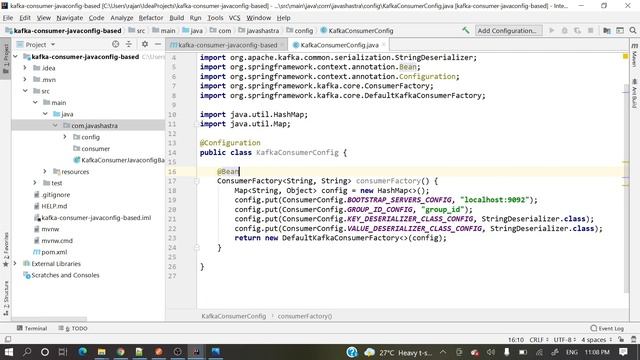
Task: Open Windows taskbar search icon
Action: (x=27, y=352)
